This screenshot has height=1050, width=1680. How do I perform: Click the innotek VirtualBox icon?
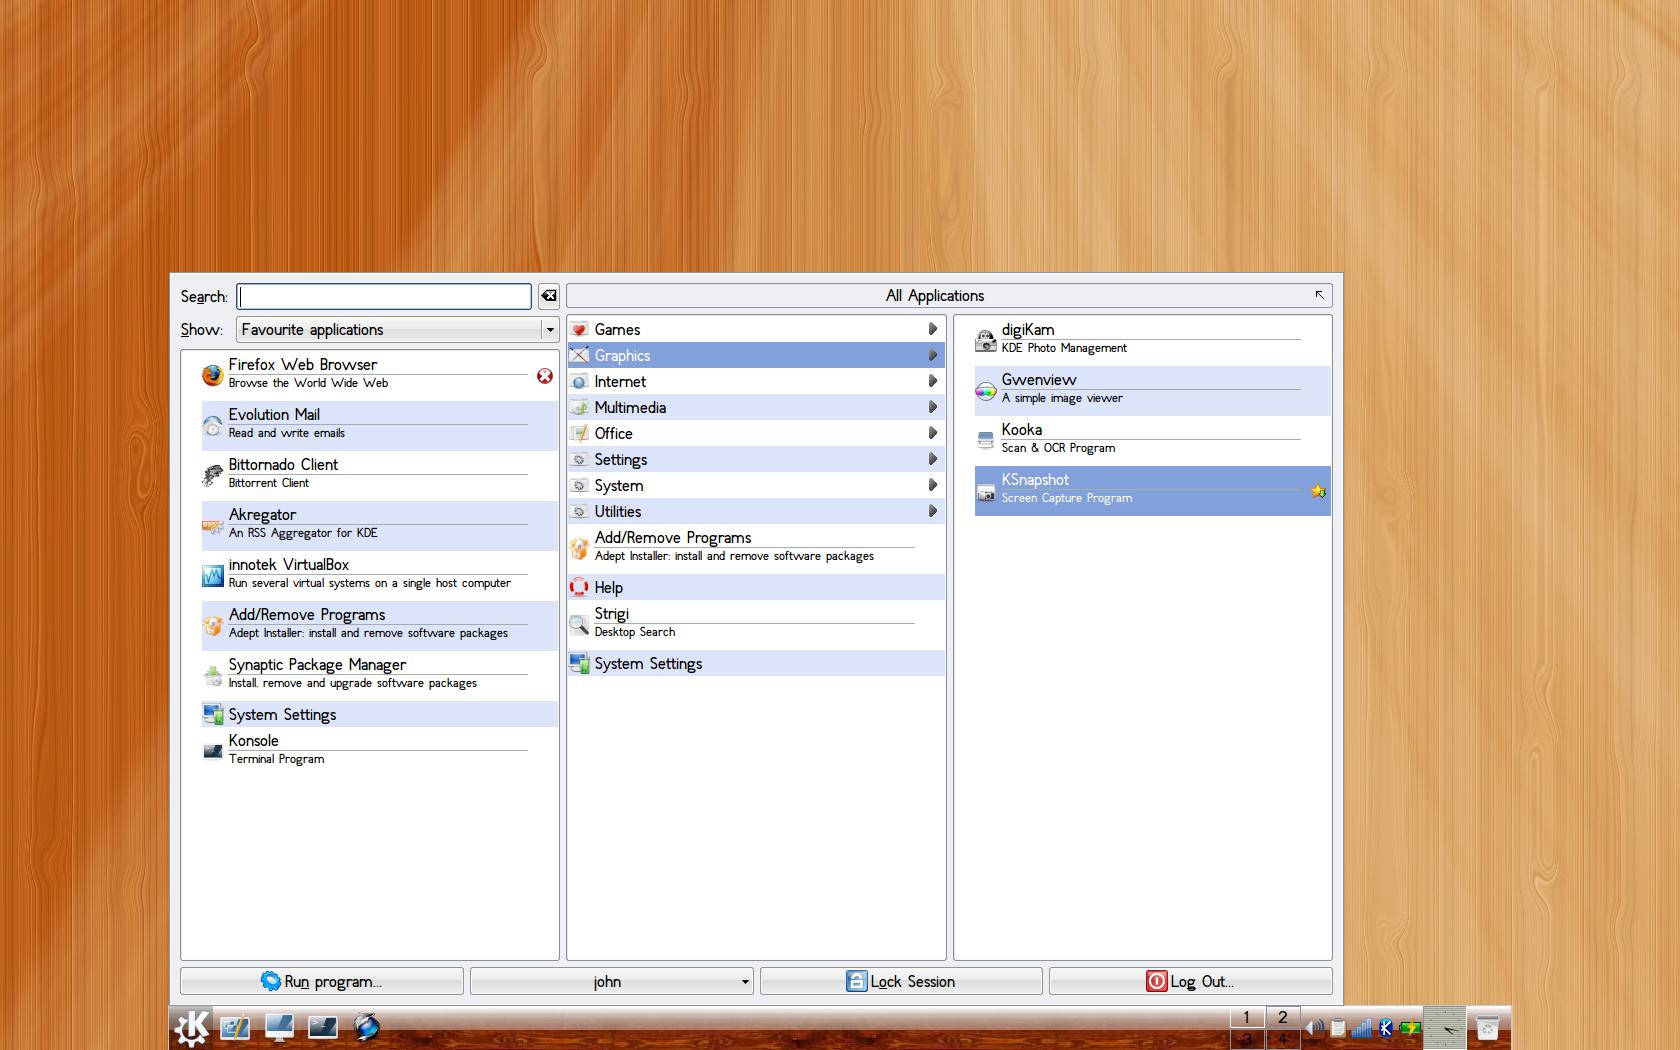pyautogui.click(x=213, y=575)
